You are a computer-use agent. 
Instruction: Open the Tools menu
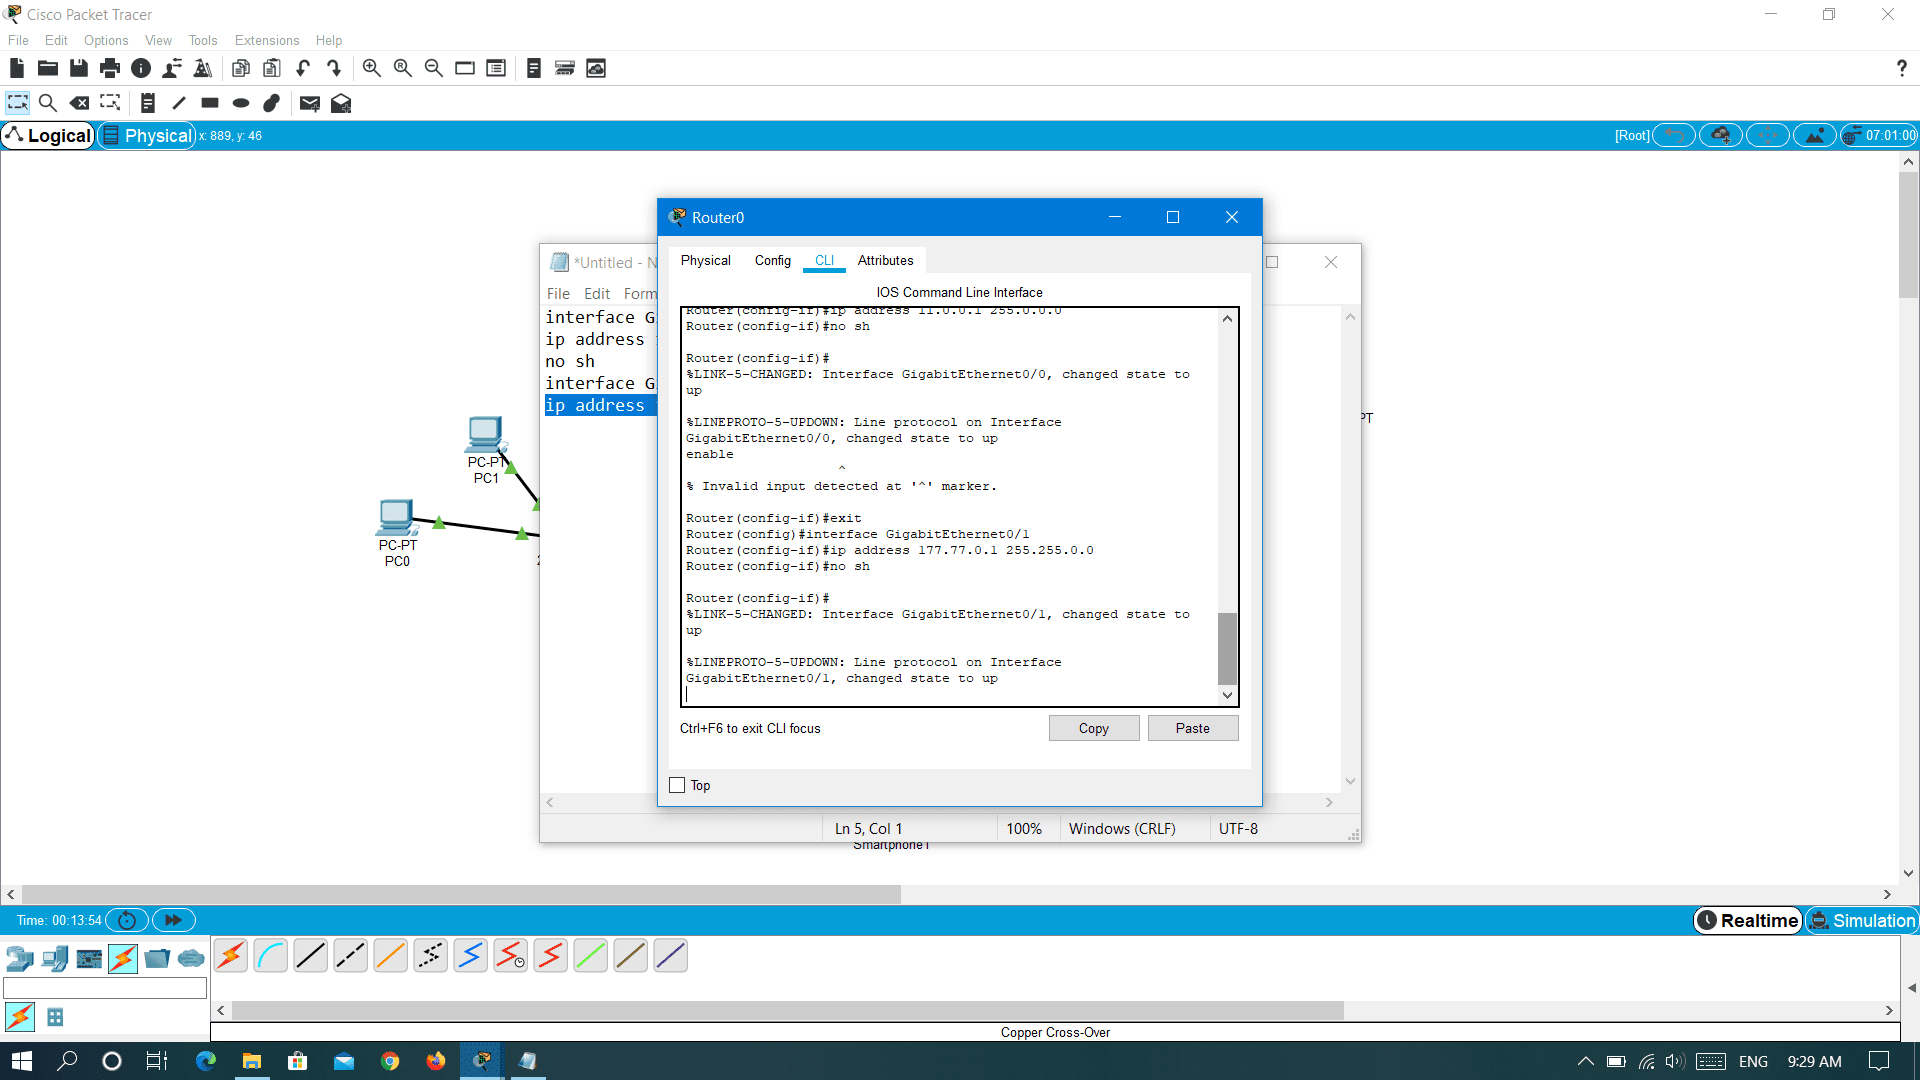[x=203, y=40]
